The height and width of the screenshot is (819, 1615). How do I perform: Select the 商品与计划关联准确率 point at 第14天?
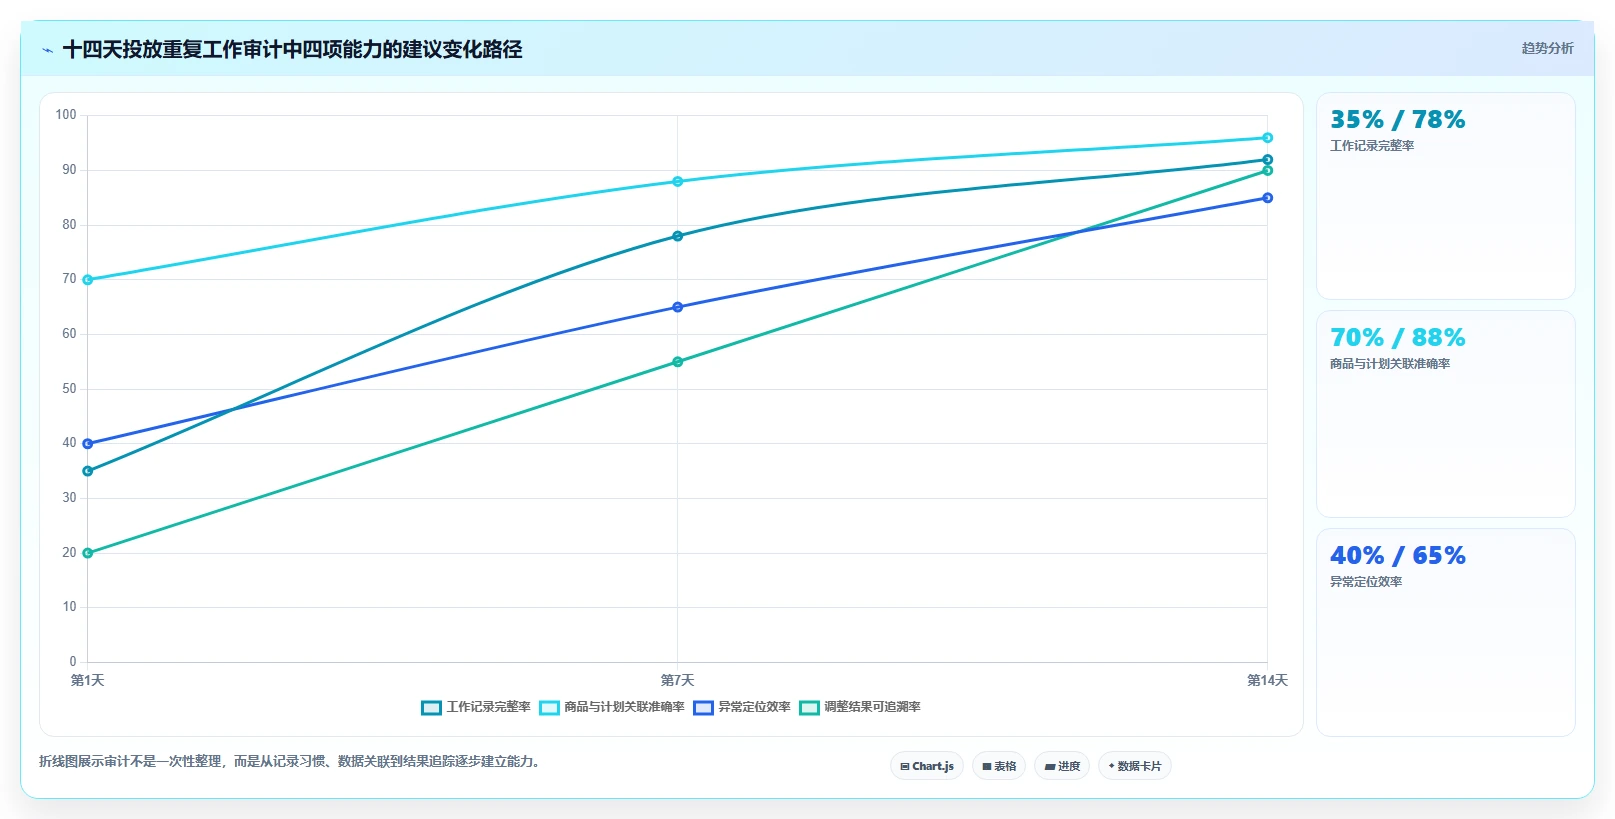(1267, 138)
